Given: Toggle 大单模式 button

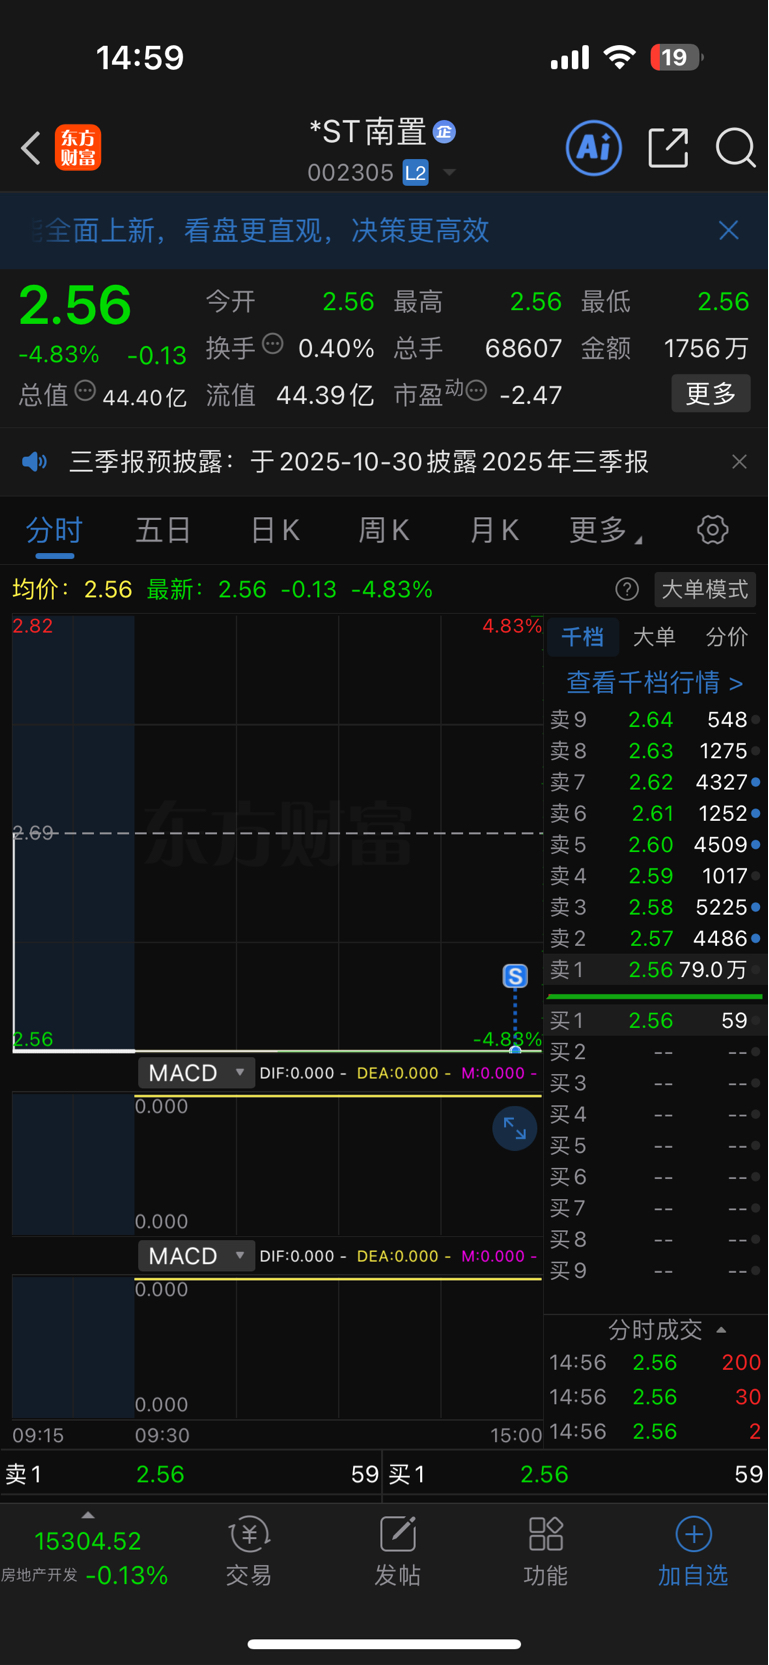Looking at the screenshot, I should (x=705, y=589).
